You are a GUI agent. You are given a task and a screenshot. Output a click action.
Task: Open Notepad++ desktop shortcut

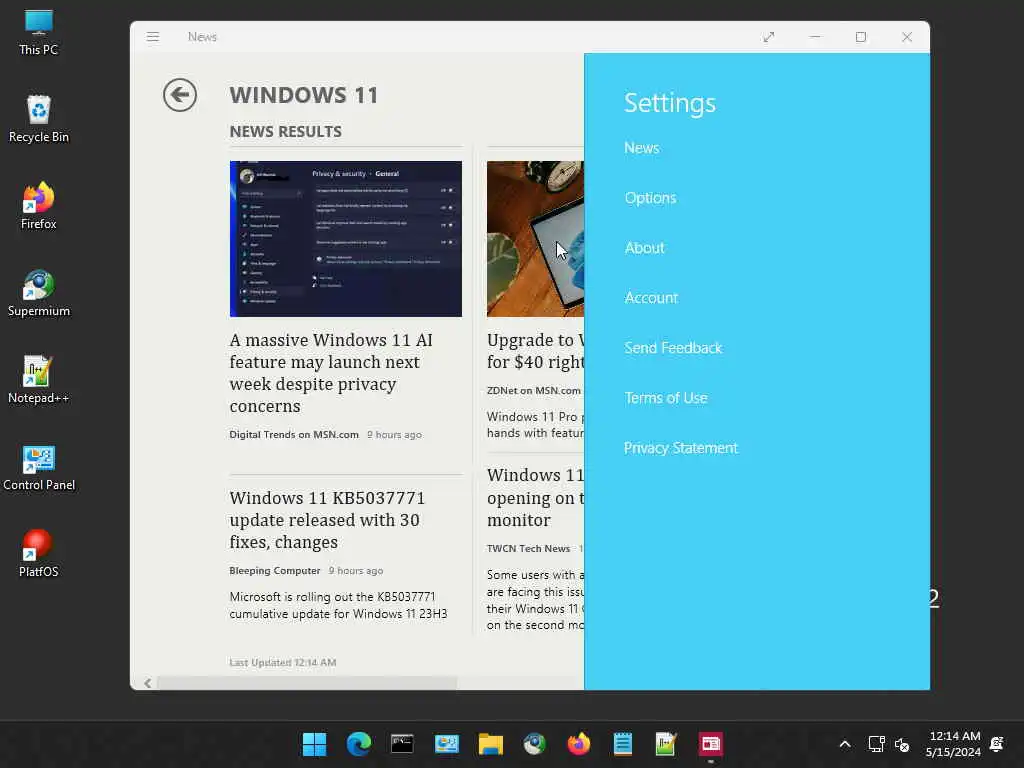(x=39, y=380)
